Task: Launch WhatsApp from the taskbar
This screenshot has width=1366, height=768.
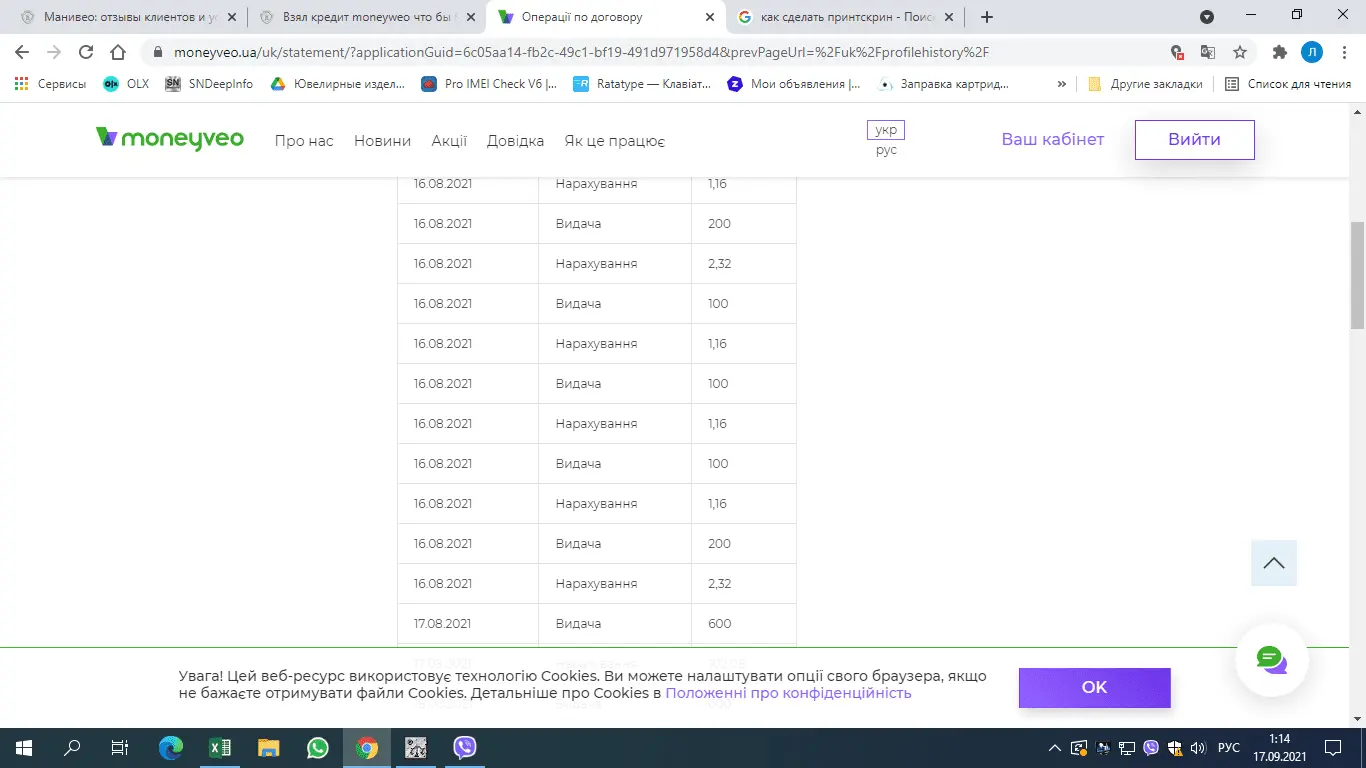Action: pyautogui.click(x=318, y=747)
